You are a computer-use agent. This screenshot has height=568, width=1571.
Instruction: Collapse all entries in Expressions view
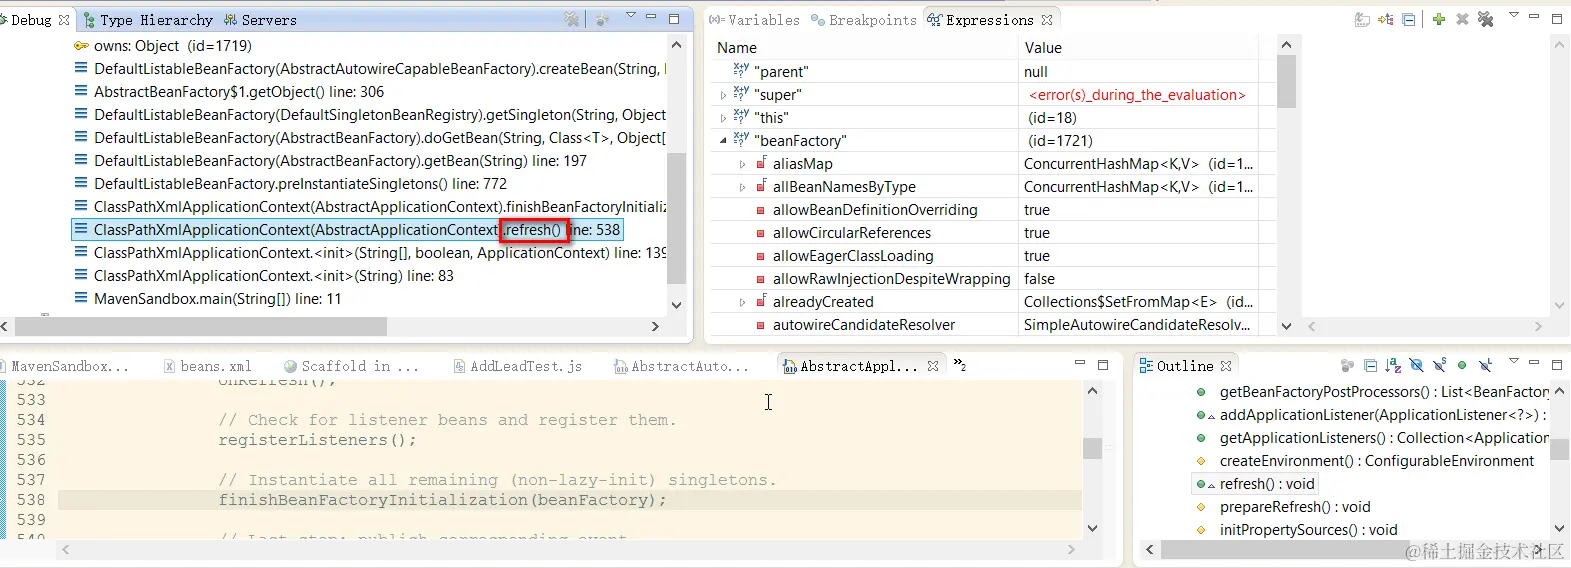tap(1409, 19)
